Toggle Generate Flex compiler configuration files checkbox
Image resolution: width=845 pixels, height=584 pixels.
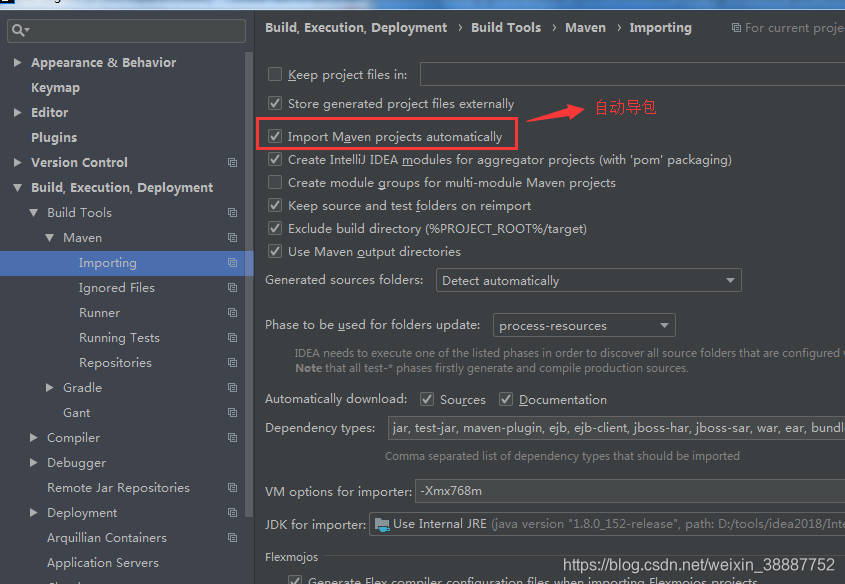pos(295,580)
